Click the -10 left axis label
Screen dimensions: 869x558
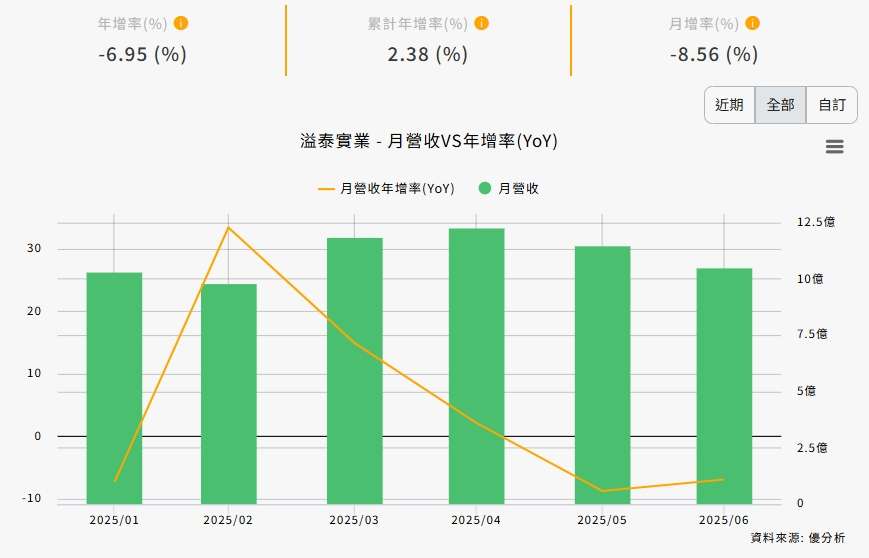(x=32, y=498)
